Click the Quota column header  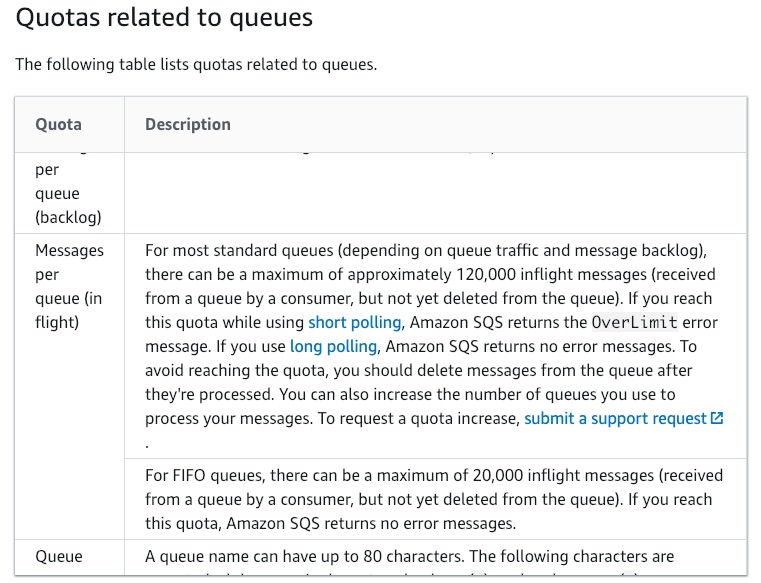[x=58, y=124]
